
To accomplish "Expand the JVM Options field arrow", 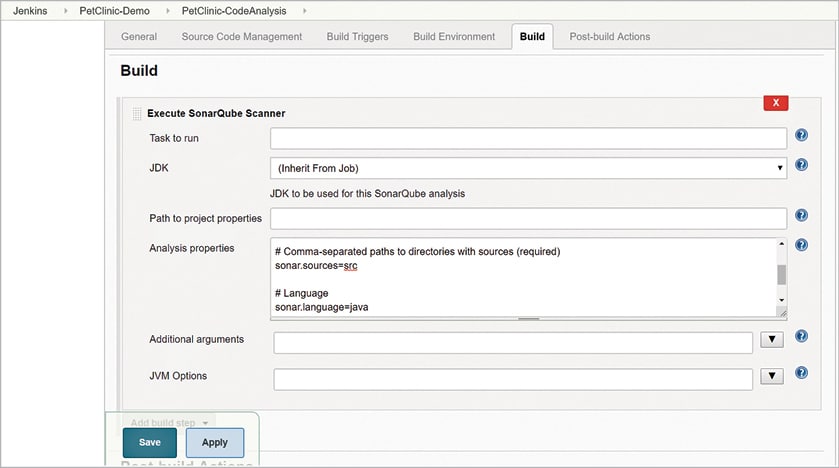I will tap(771, 377).
